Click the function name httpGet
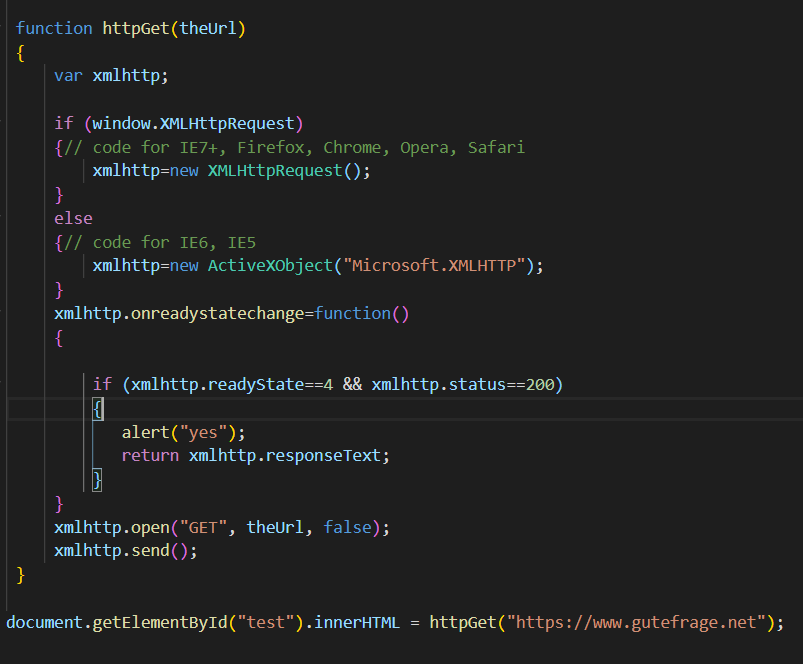The height and width of the screenshot is (664, 803). tap(134, 28)
